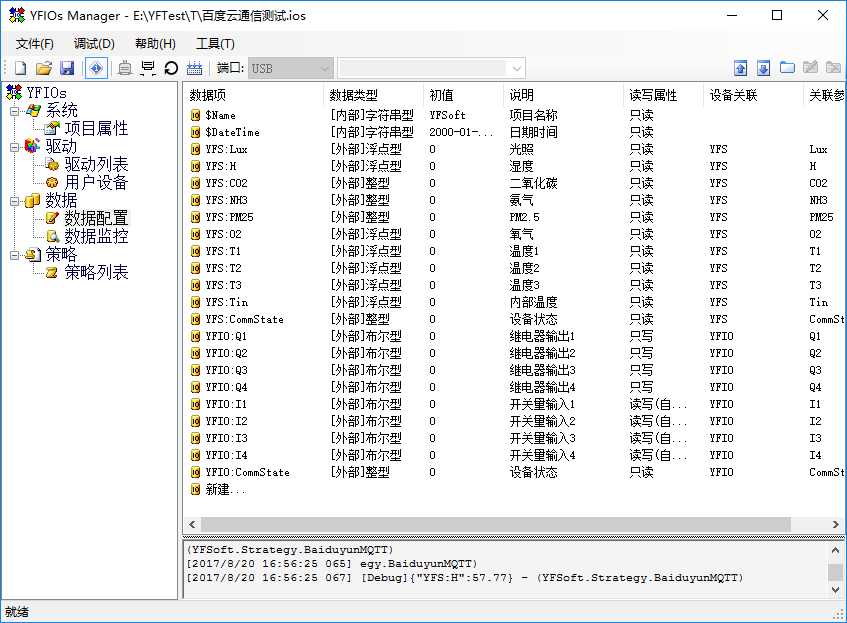Click the log panel scroll-up arrow
The width and height of the screenshot is (847, 623).
click(x=835, y=550)
